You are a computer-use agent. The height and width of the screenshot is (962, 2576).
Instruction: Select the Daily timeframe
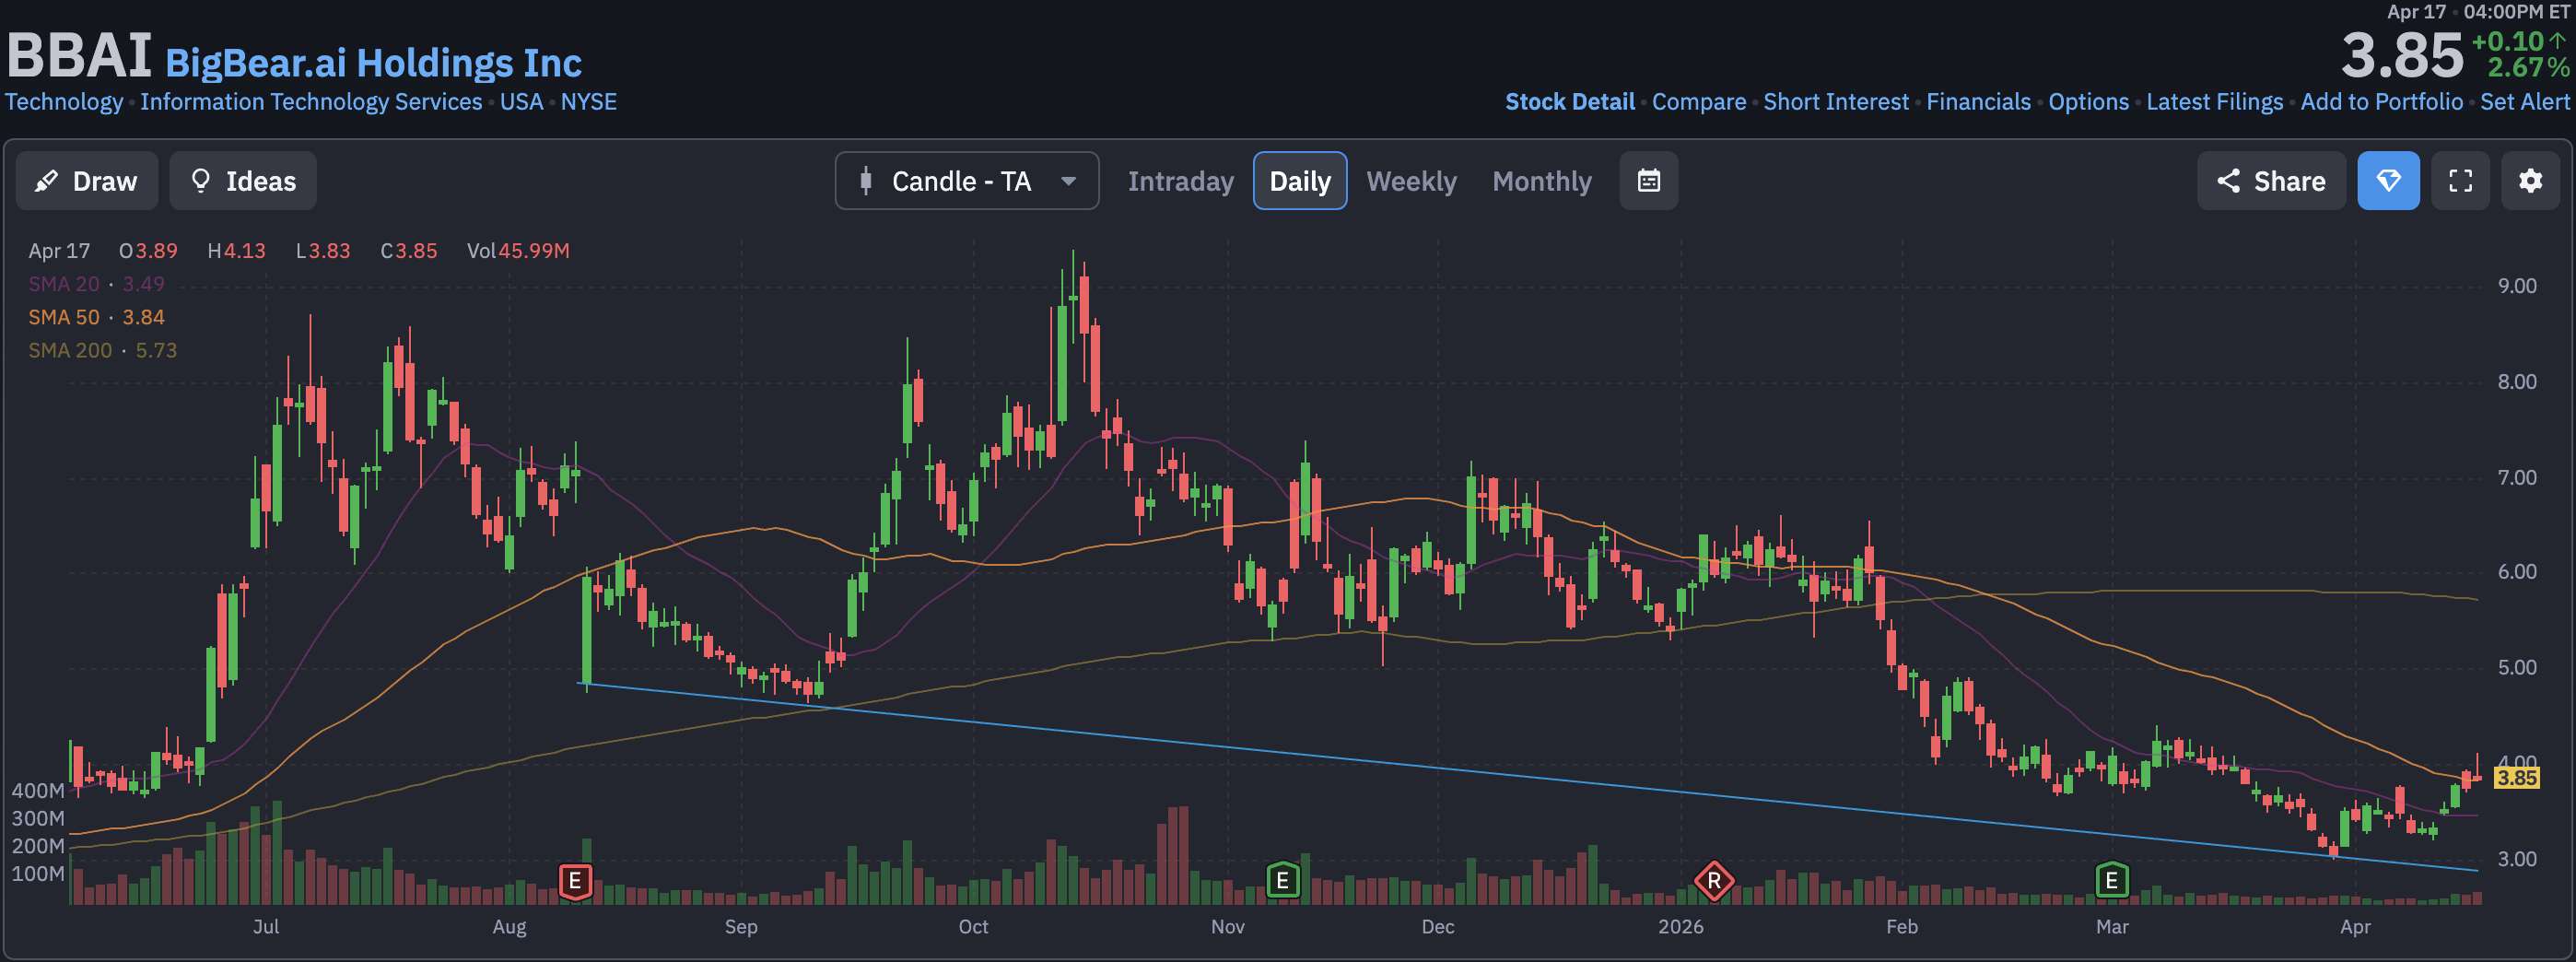[1300, 181]
